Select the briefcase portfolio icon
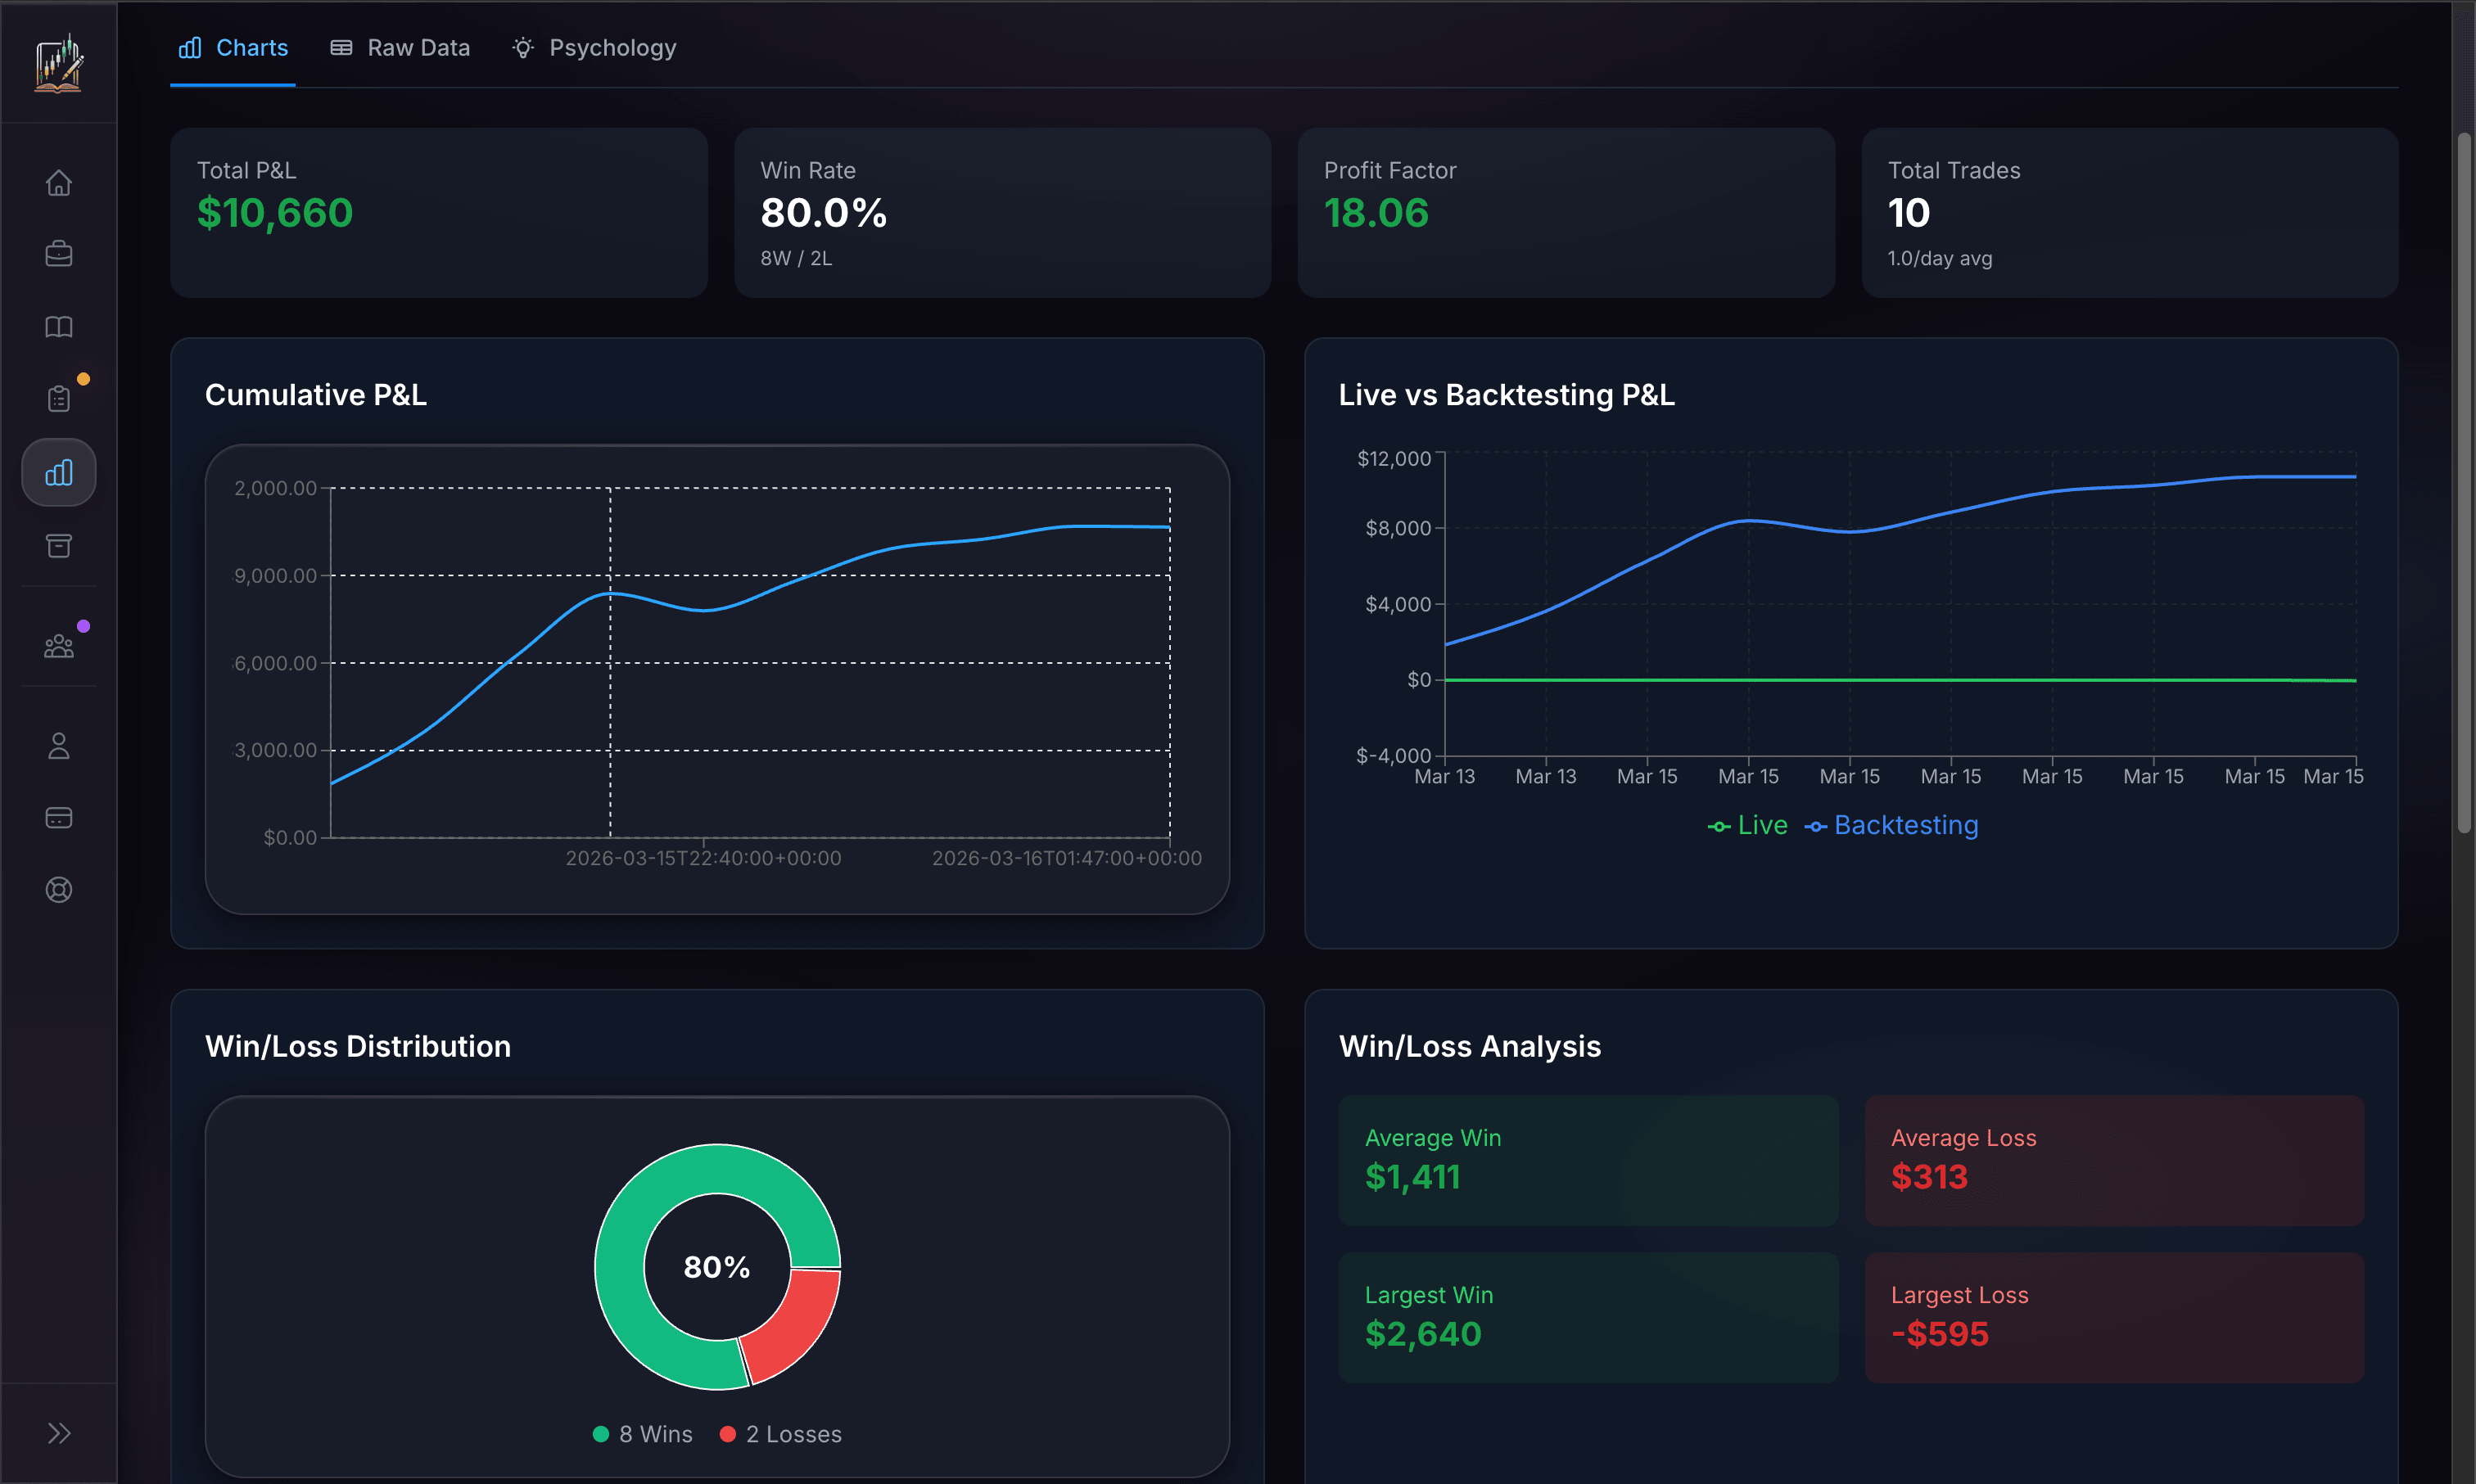The image size is (2476, 1484). (x=58, y=254)
